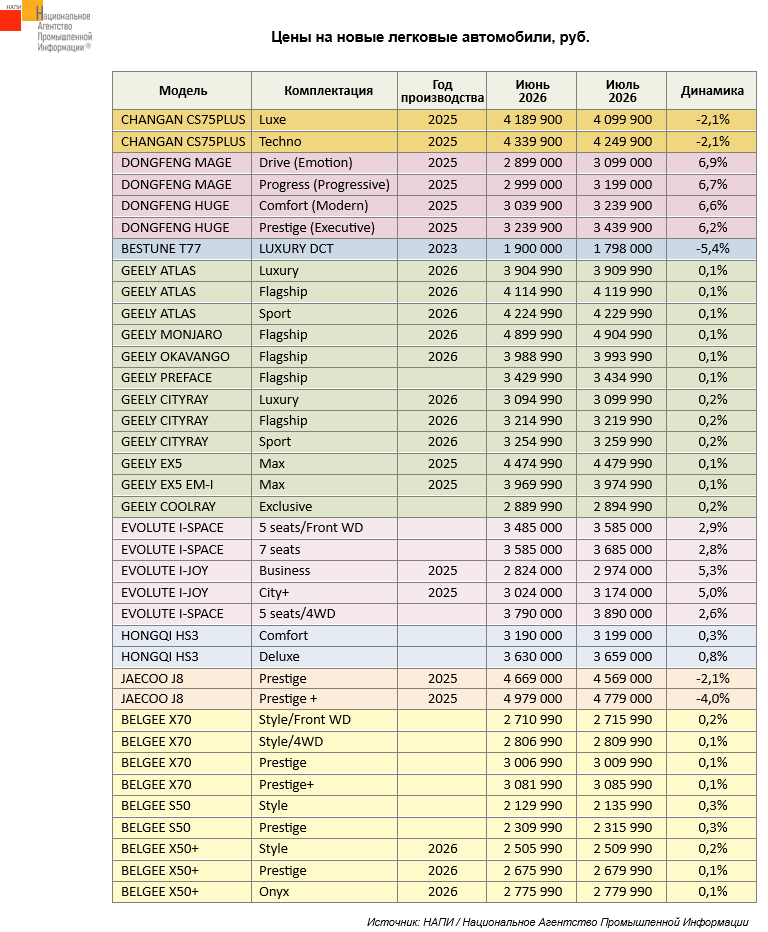Click EVOLUTE I-JOY Business trim cell

click(x=325, y=571)
